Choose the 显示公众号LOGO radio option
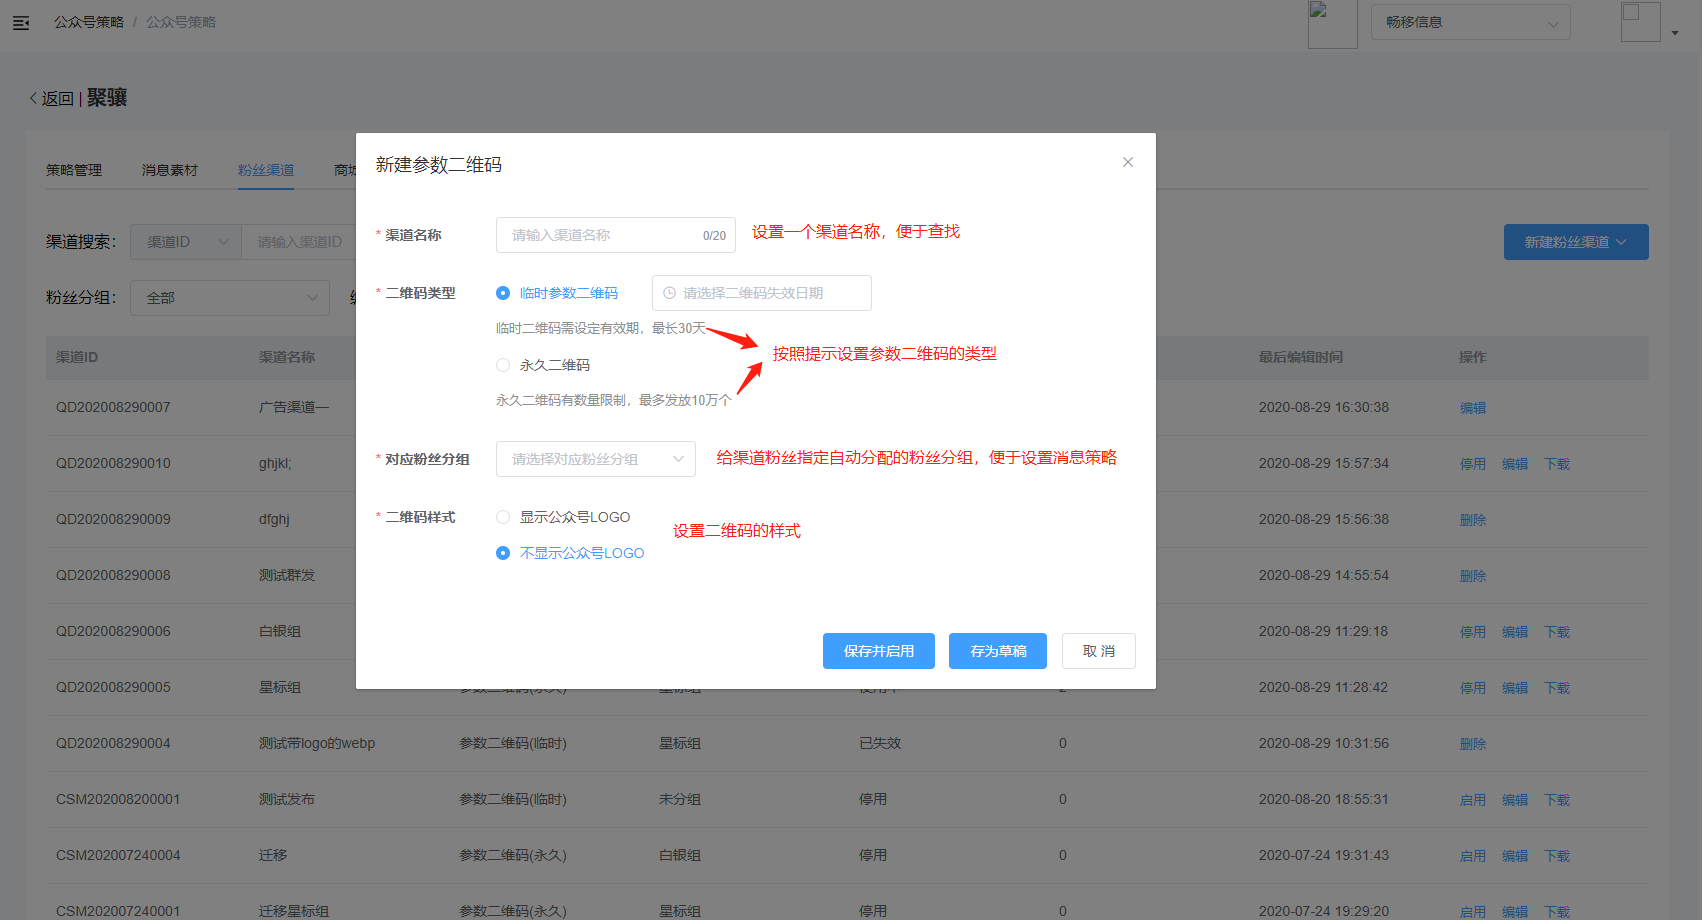The width and height of the screenshot is (1702, 920). click(503, 517)
